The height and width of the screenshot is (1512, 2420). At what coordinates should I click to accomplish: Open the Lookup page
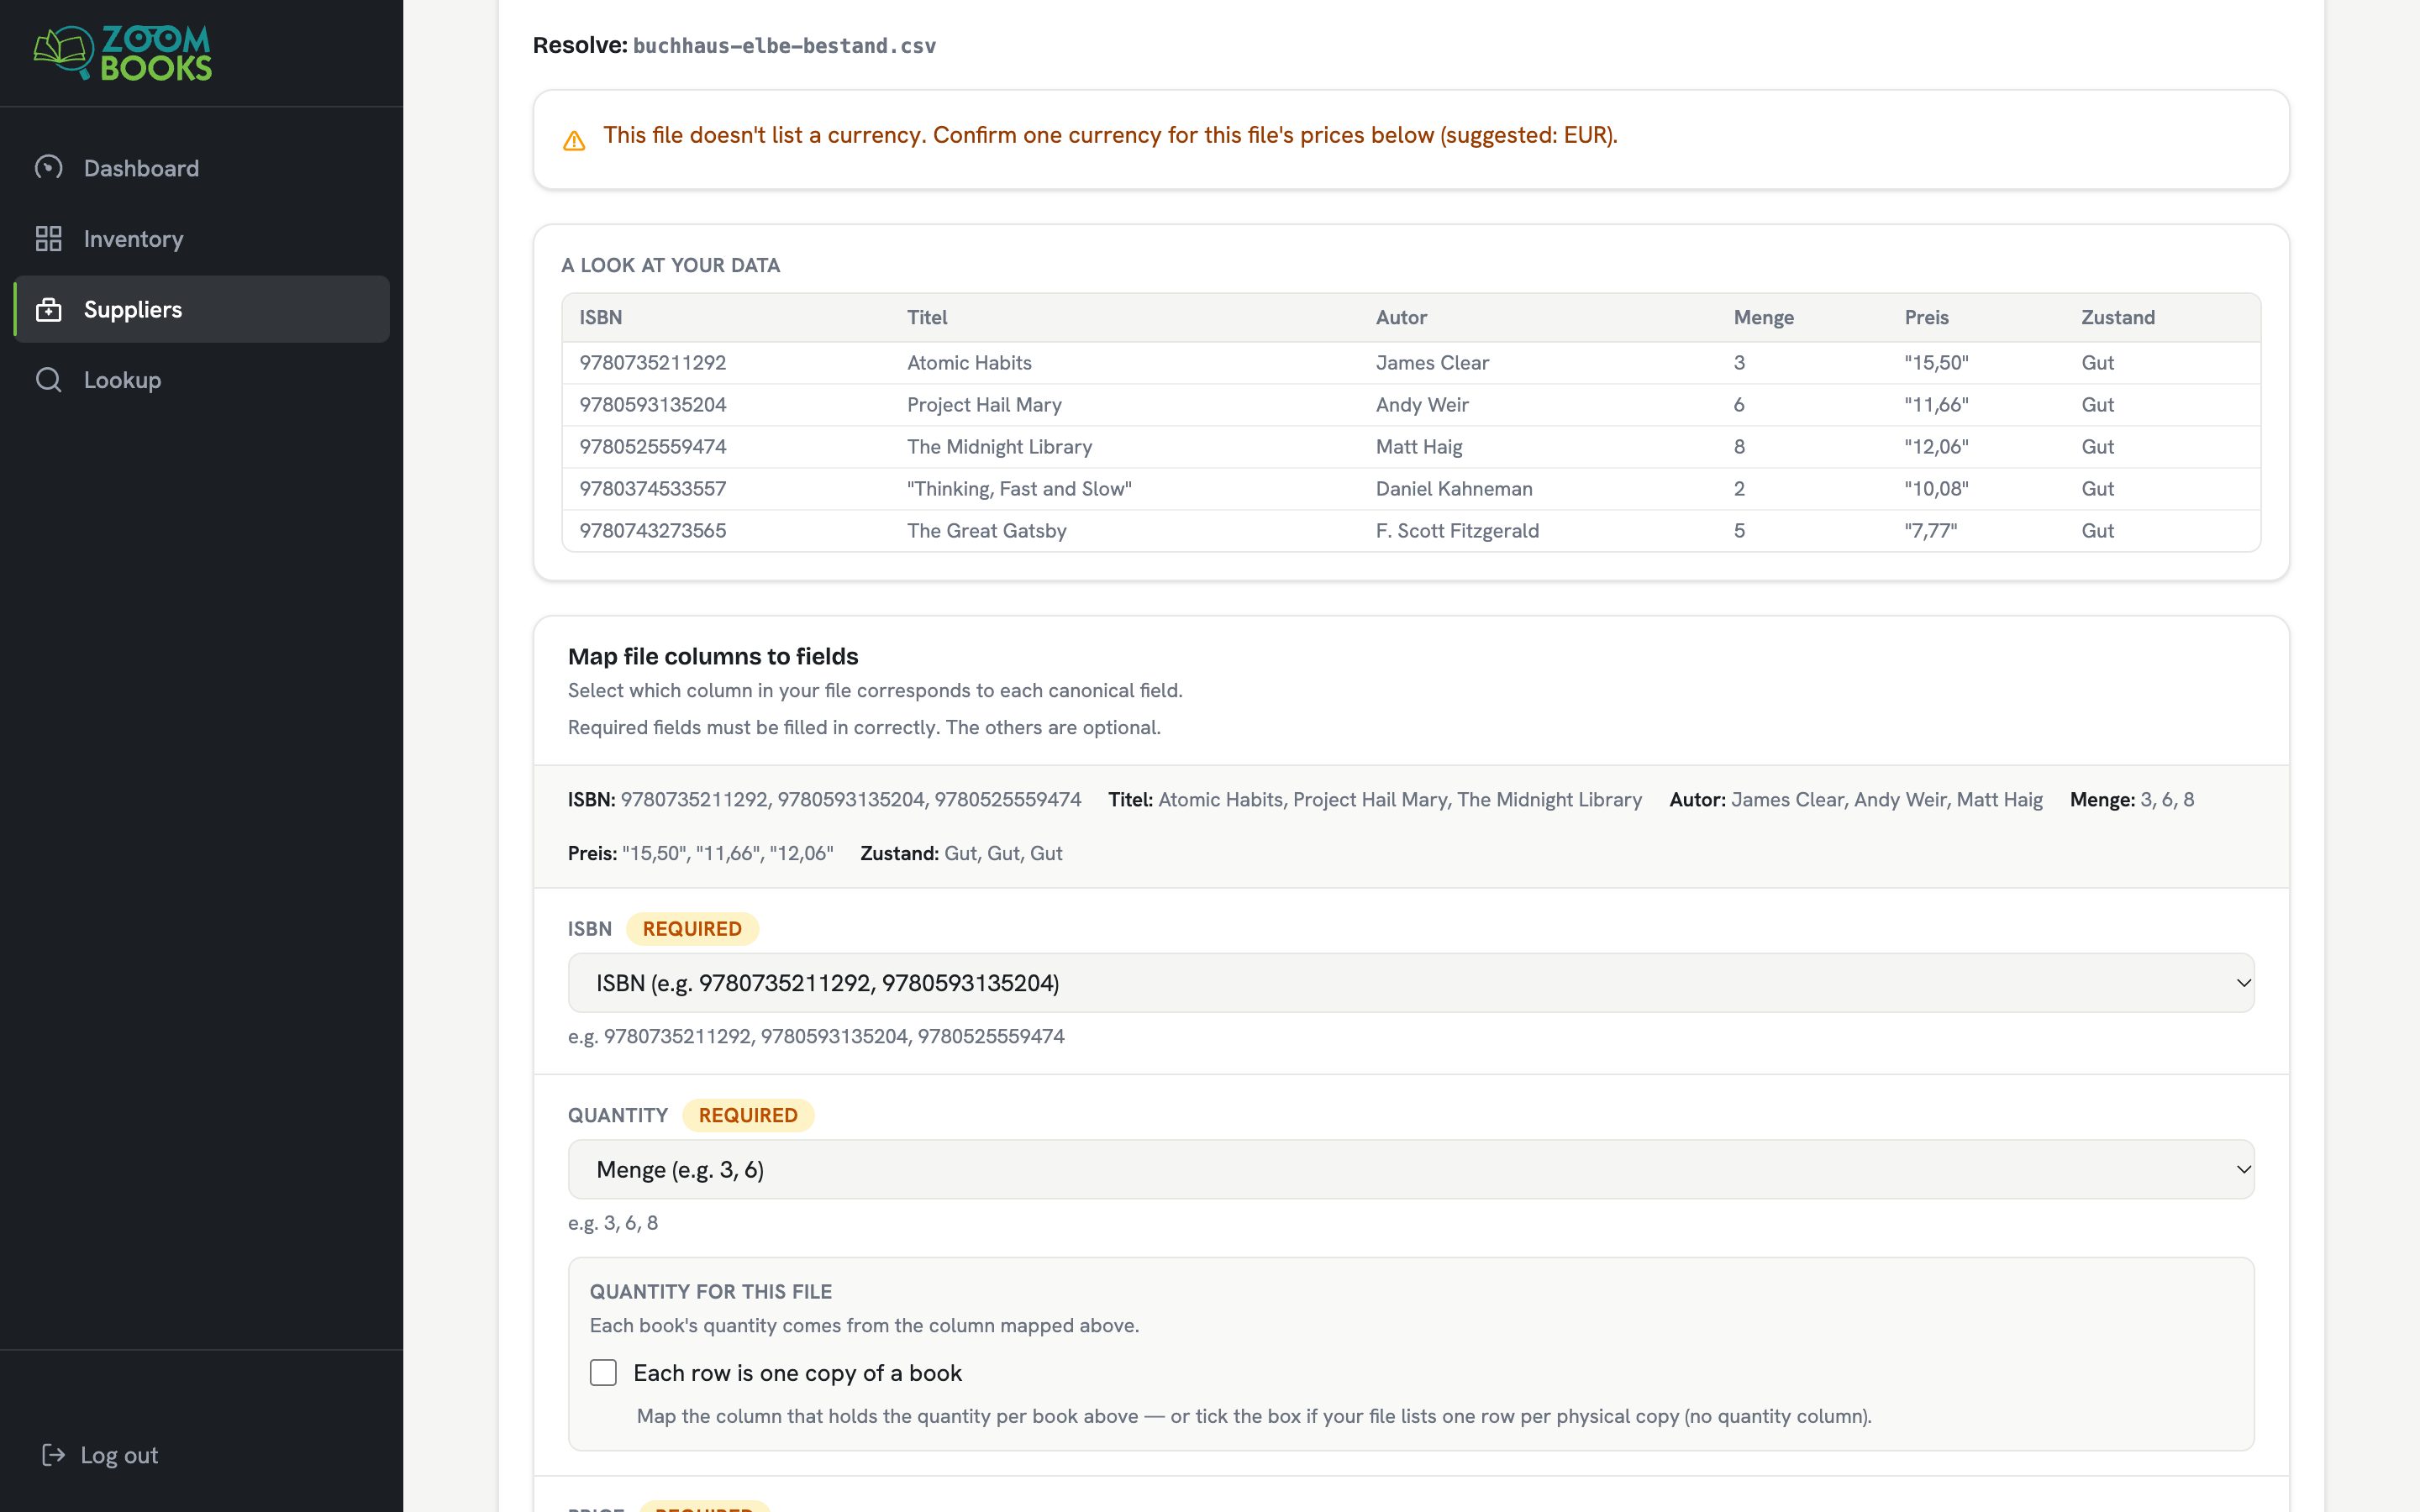pos(202,380)
